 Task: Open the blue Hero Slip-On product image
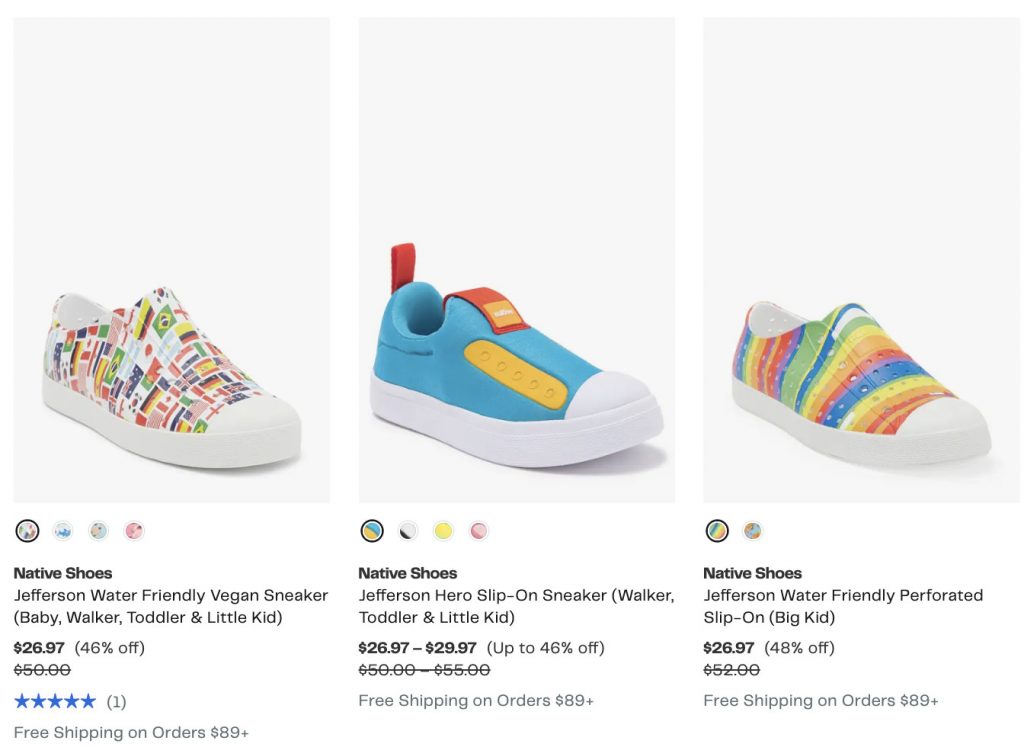(516, 260)
